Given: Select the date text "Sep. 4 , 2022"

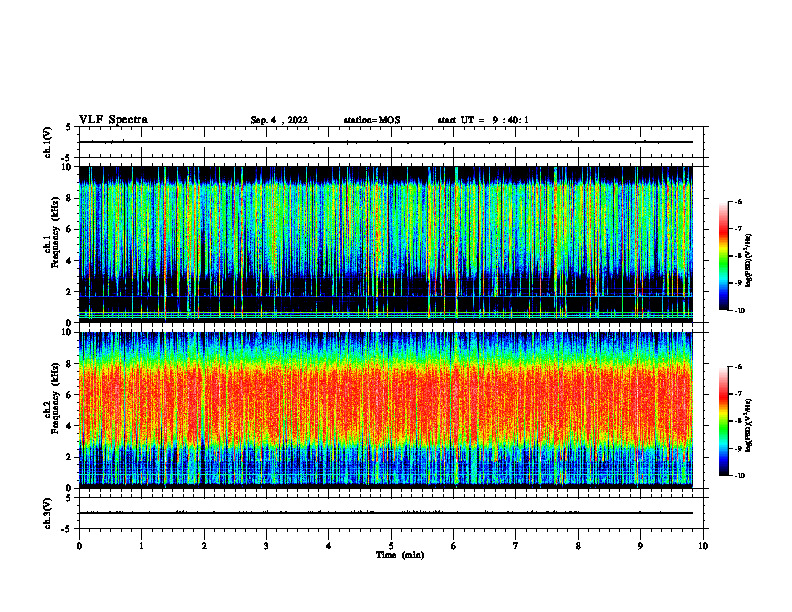Looking at the screenshot, I should coord(279,120).
